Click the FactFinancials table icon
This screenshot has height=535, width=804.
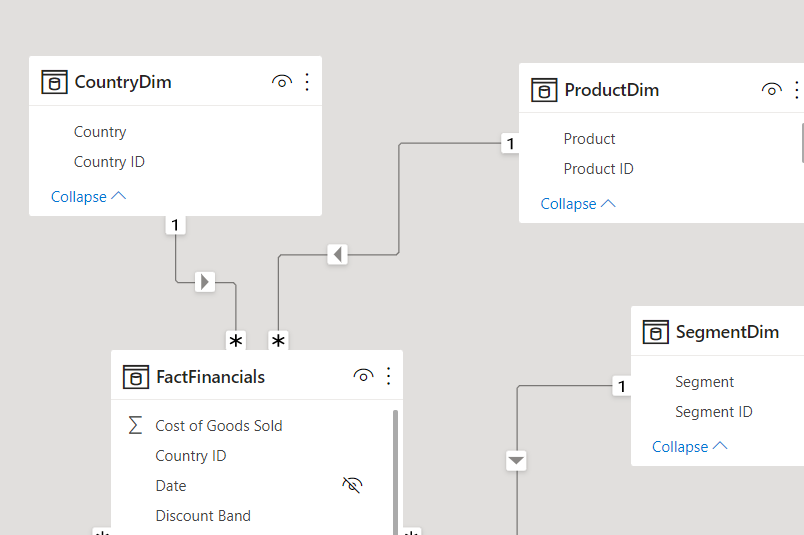[136, 377]
